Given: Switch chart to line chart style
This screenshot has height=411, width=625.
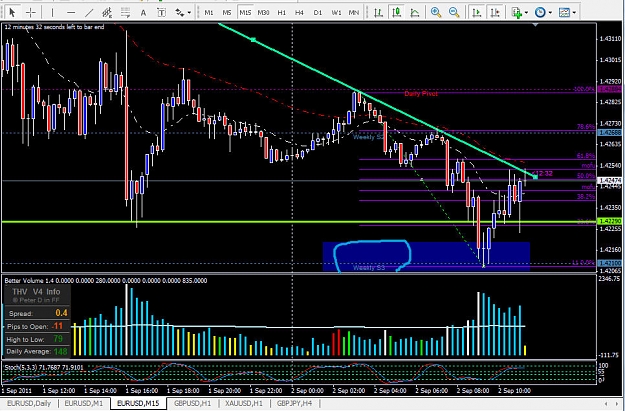Looking at the screenshot, I should (x=415, y=12).
